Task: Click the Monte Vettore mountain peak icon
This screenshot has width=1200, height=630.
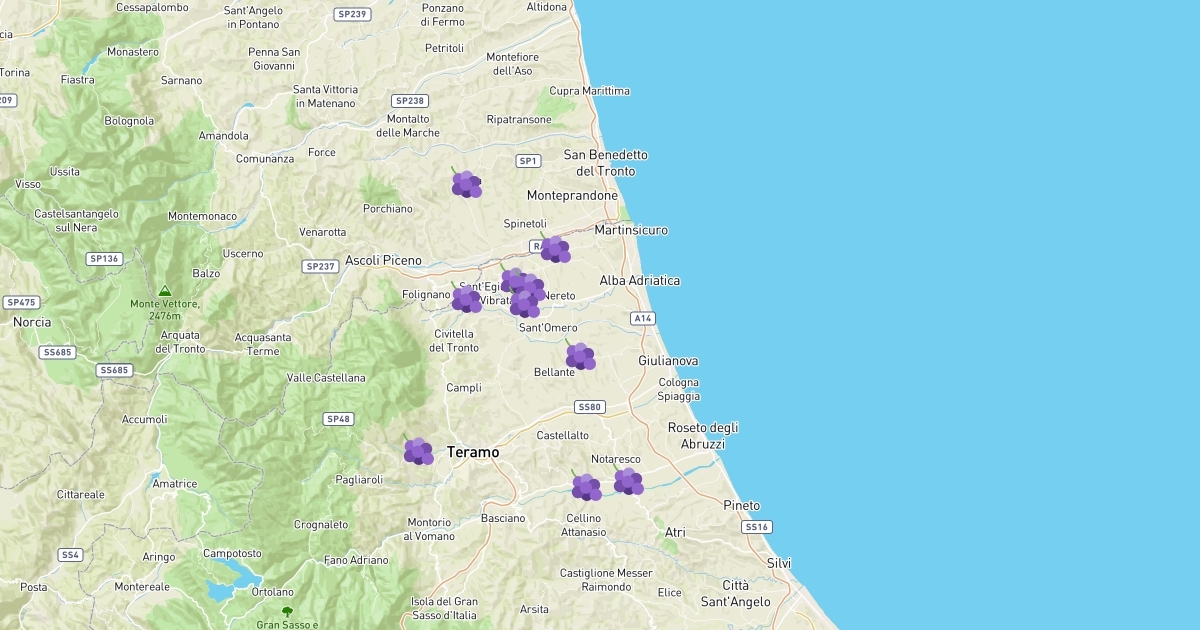Action: [165, 291]
